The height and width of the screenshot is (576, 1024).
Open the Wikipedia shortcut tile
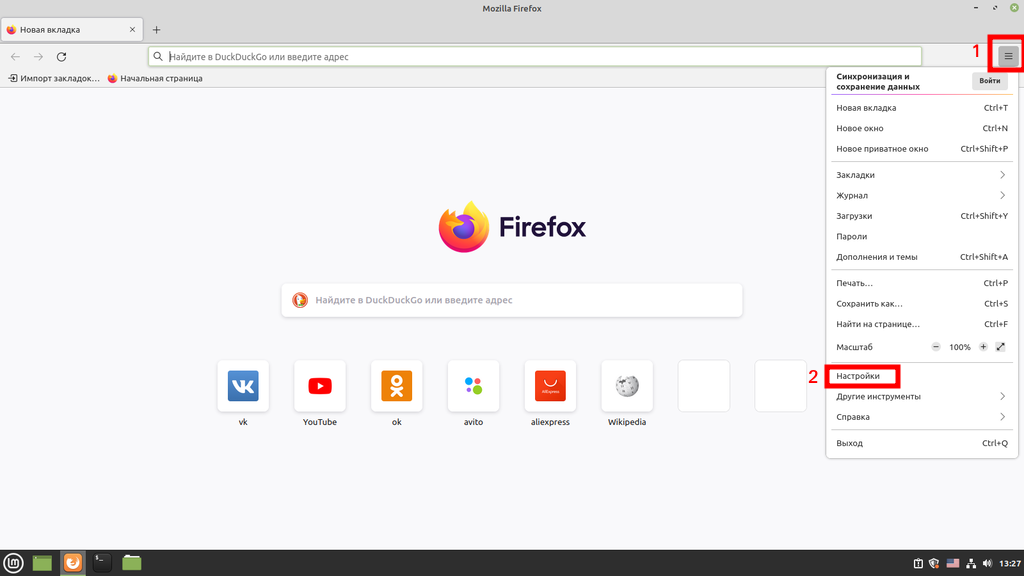coord(627,386)
